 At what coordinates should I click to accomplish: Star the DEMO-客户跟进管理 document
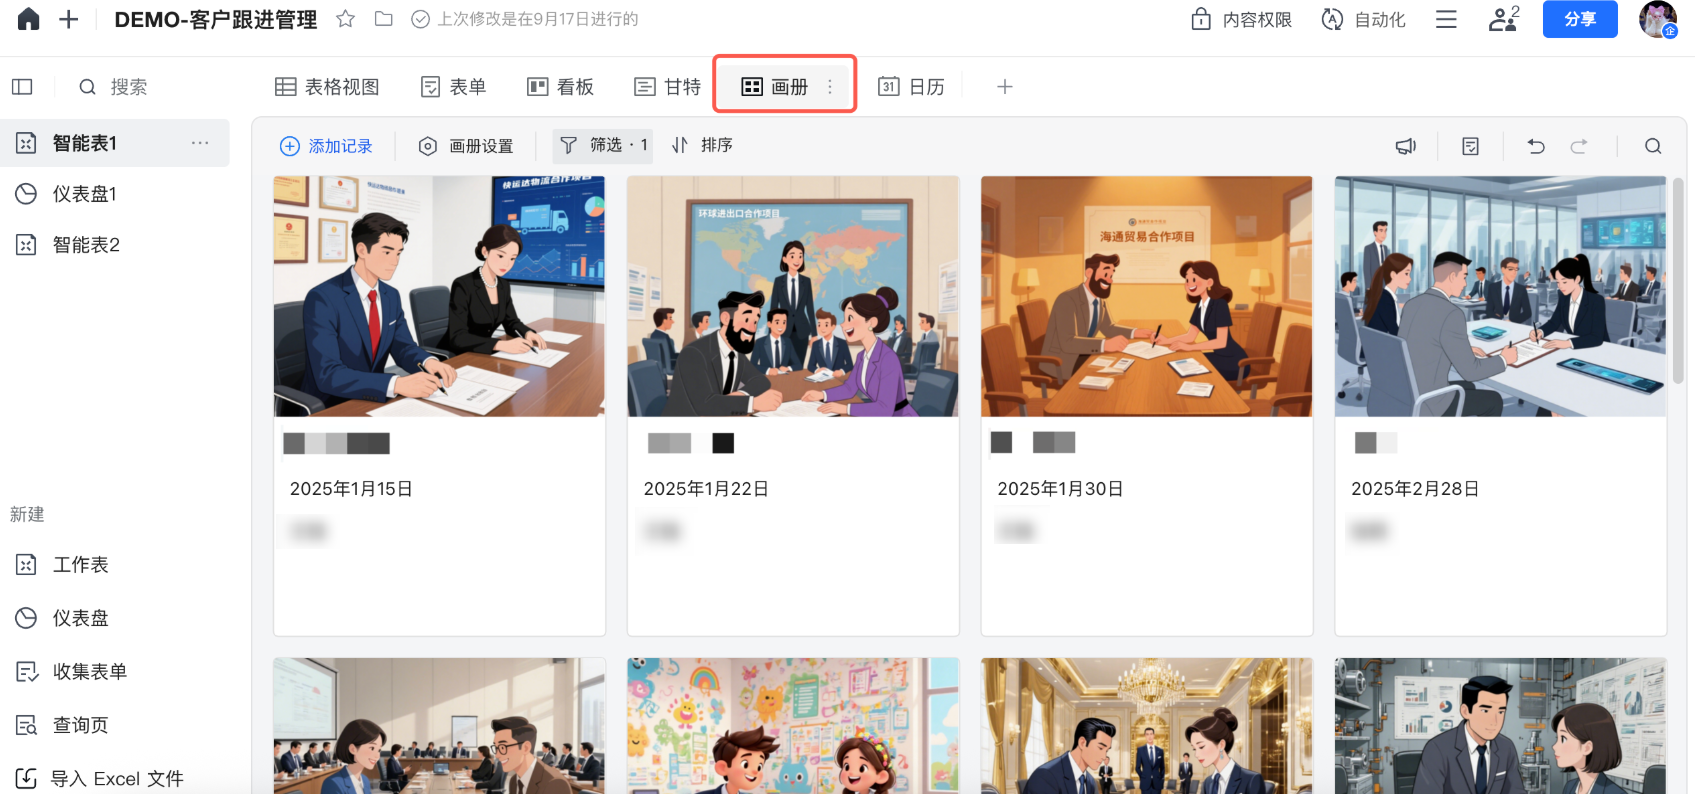coord(345,19)
